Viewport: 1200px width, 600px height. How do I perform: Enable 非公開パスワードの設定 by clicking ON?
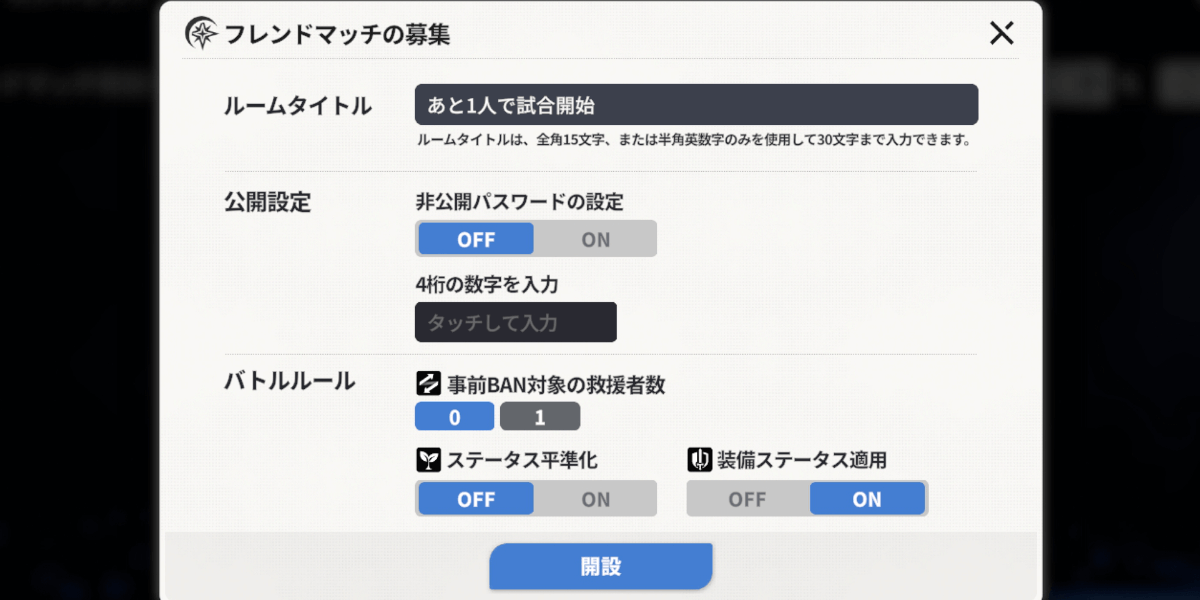tap(595, 238)
